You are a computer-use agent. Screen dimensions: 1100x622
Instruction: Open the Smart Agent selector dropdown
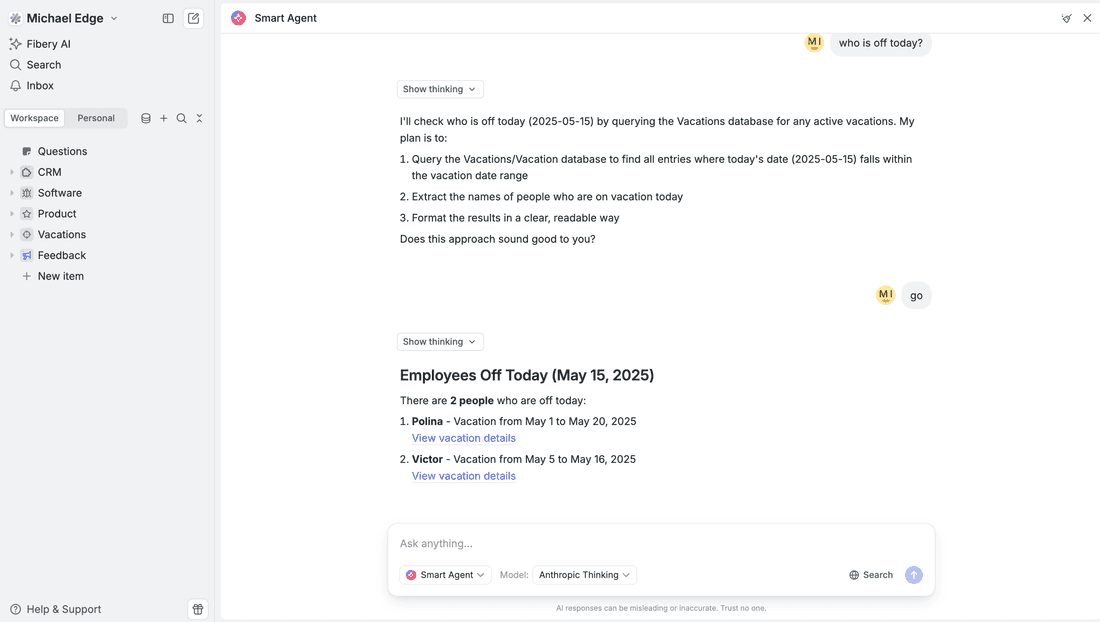tap(445, 575)
